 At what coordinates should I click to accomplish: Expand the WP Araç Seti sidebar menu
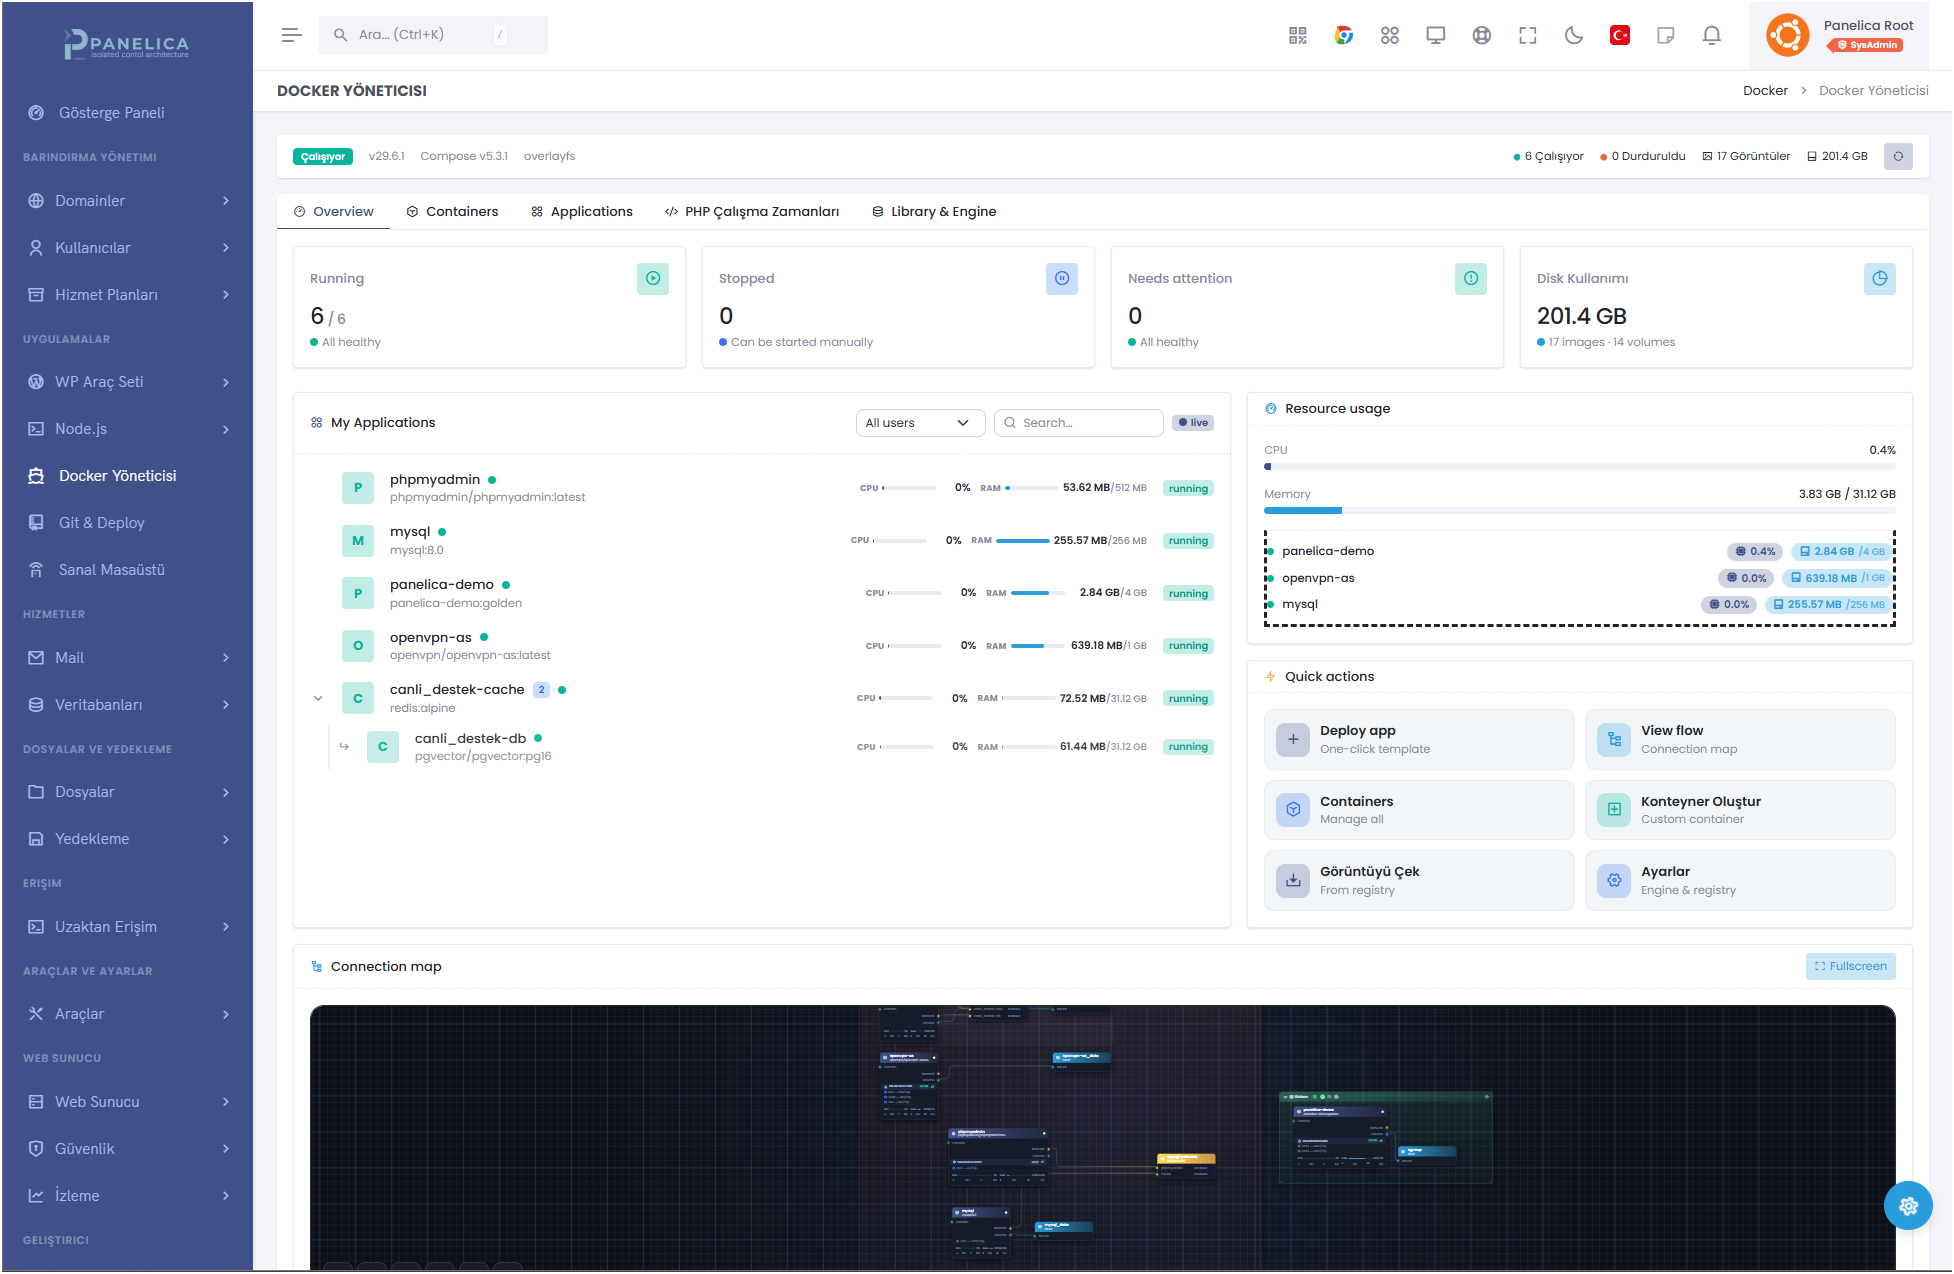point(127,382)
